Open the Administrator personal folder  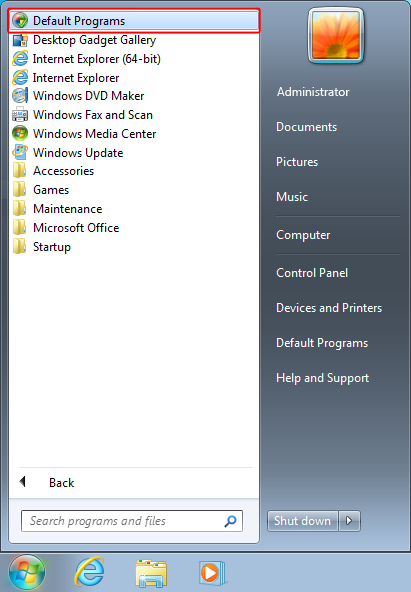pyautogui.click(x=313, y=92)
